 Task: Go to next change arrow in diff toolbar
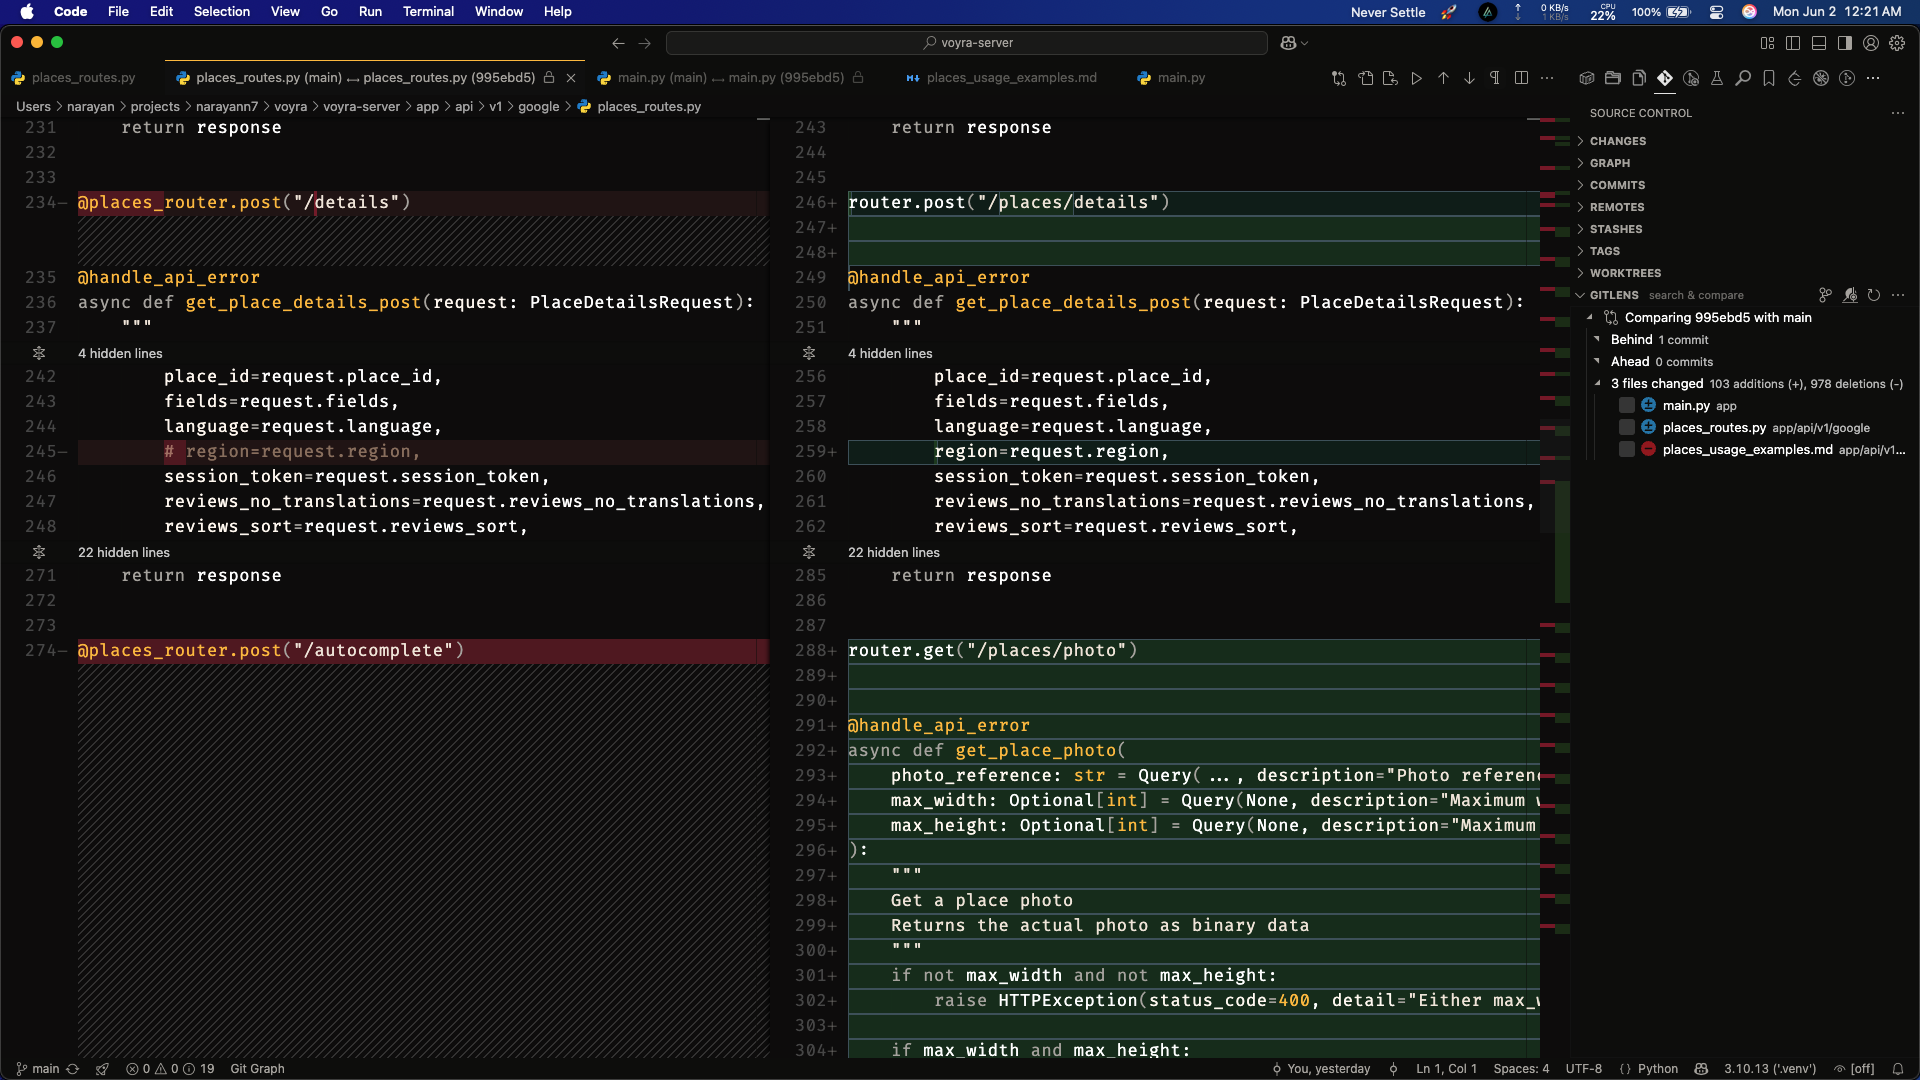[1469, 78]
